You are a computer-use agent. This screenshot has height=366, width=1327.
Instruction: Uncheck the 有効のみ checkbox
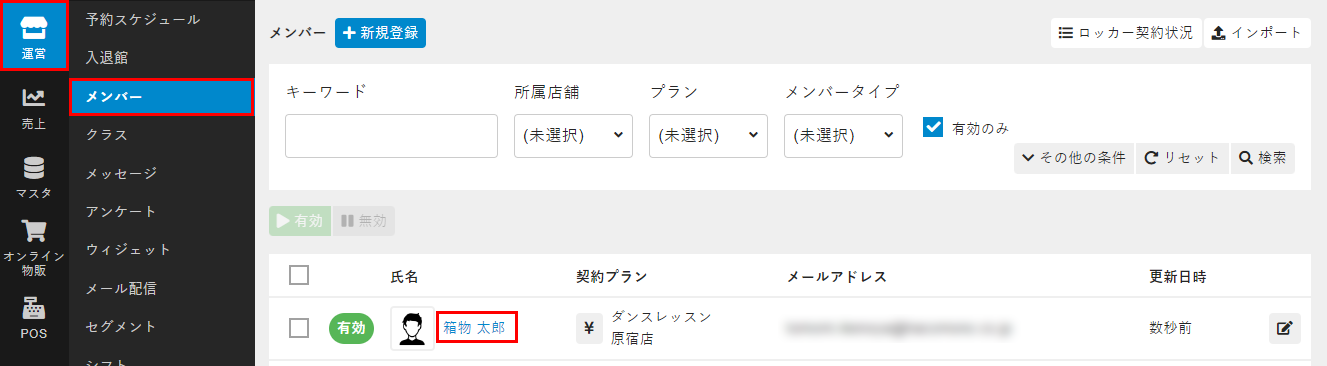click(933, 127)
